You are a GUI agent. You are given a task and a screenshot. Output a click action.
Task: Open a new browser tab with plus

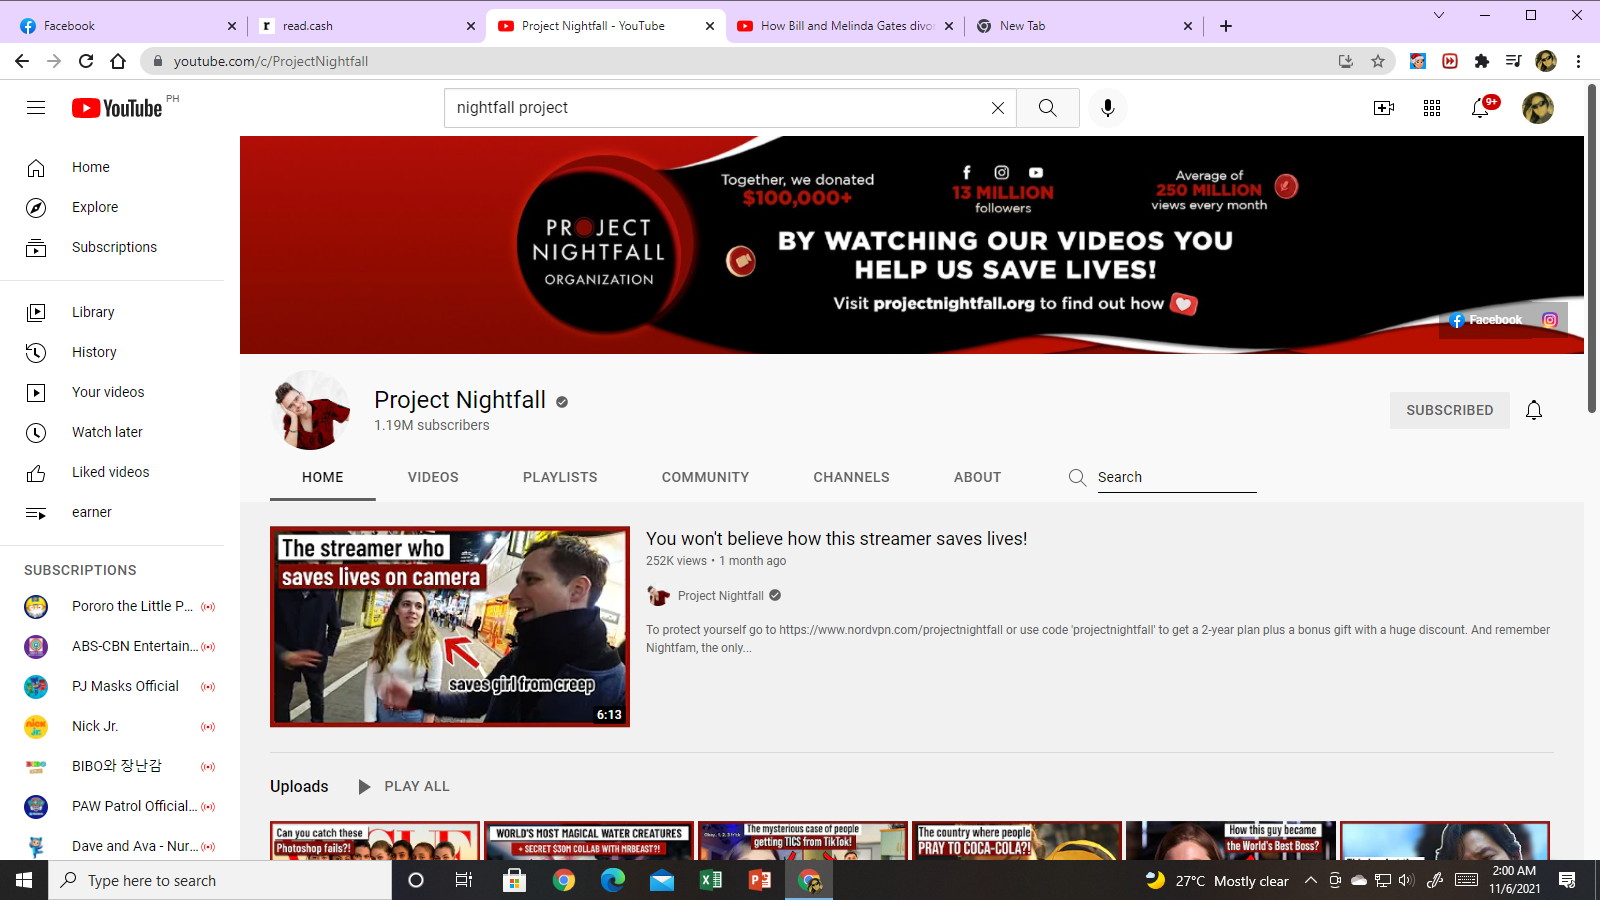pos(1226,26)
